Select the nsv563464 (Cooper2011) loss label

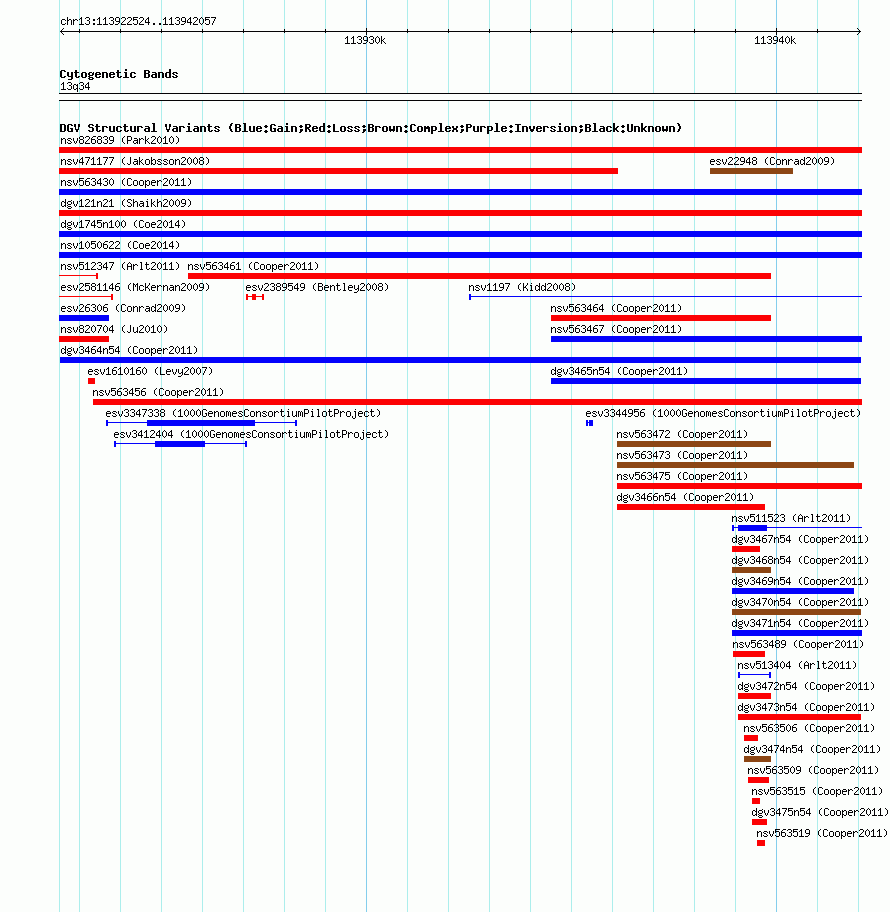point(616,308)
